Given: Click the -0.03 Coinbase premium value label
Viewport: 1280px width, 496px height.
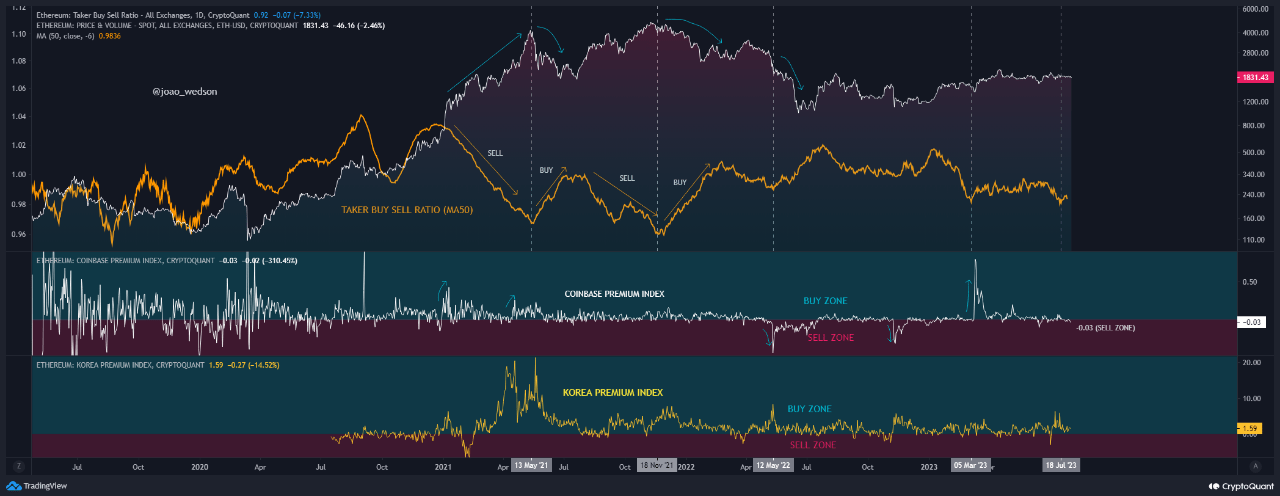Looking at the screenshot, I should pos(1254,321).
